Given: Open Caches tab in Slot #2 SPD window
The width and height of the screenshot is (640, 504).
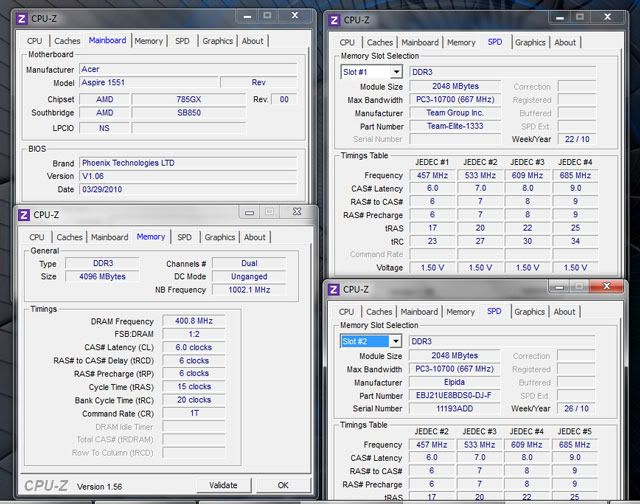Looking at the screenshot, I should point(379,312).
